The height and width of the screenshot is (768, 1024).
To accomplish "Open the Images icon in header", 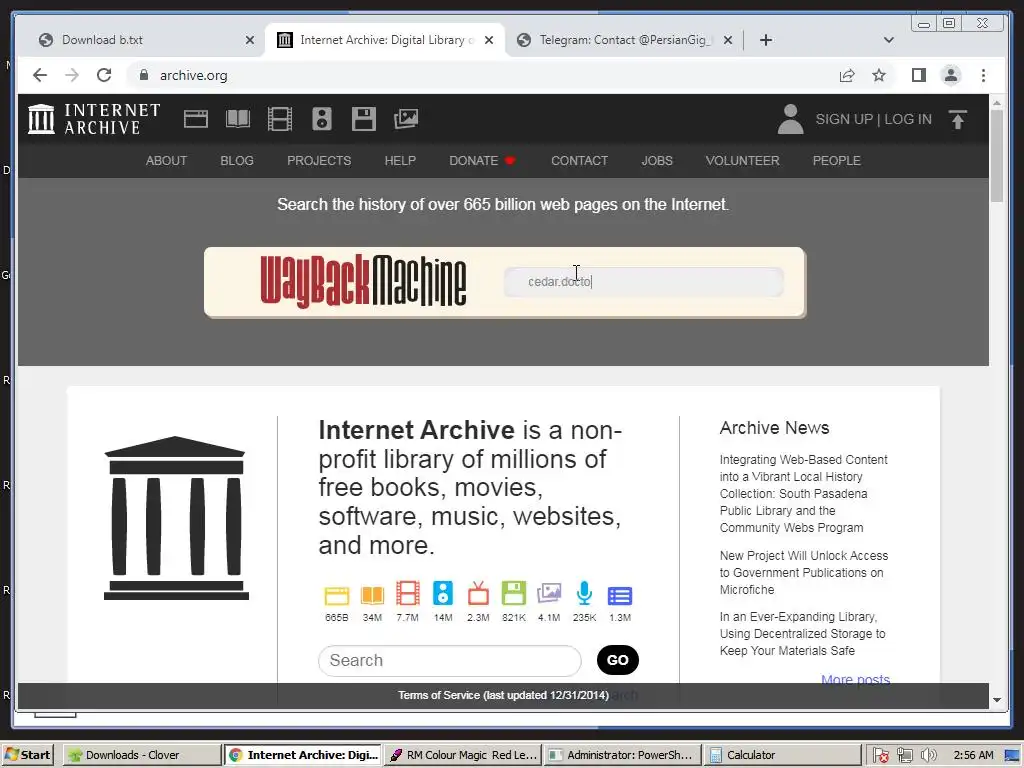I will [406, 119].
